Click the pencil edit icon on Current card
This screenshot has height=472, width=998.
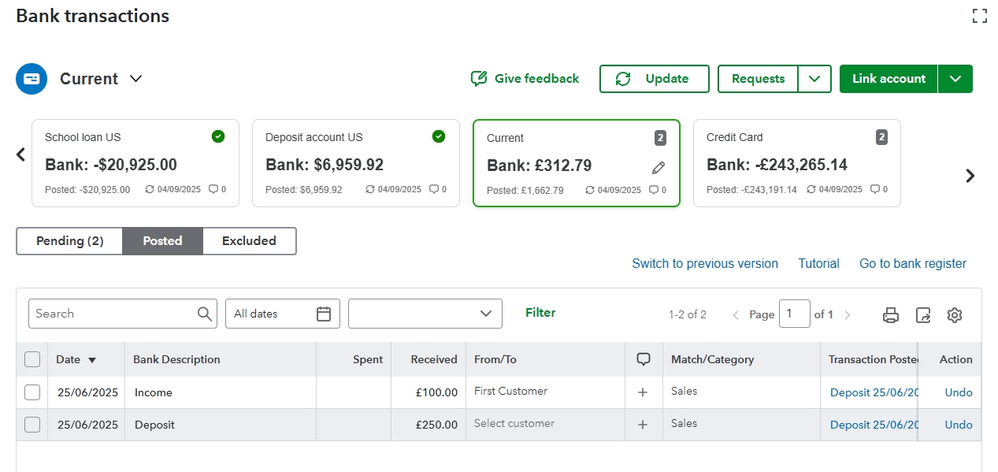coord(658,167)
